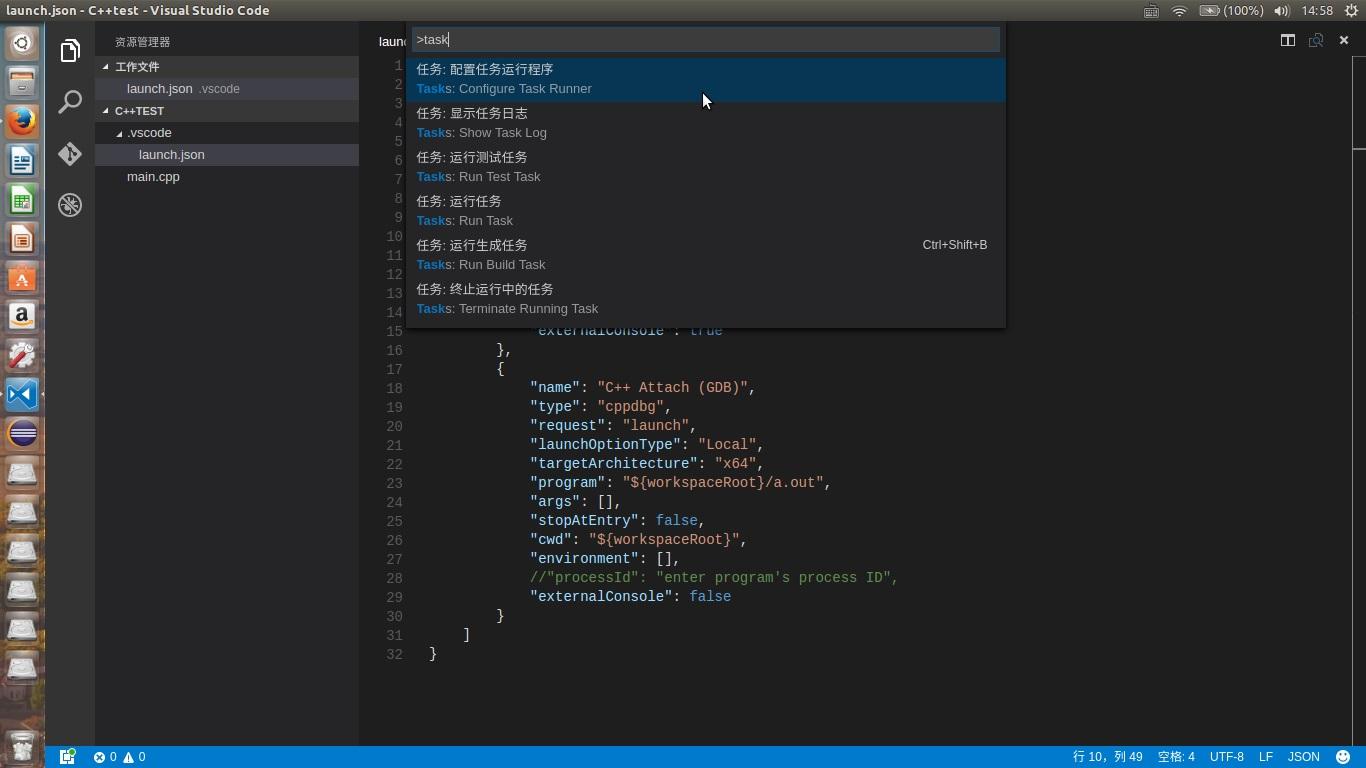The height and width of the screenshot is (768, 1366).
Task: Select Tasks: Configure Task Runner command
Action: (x=704, y=79)
